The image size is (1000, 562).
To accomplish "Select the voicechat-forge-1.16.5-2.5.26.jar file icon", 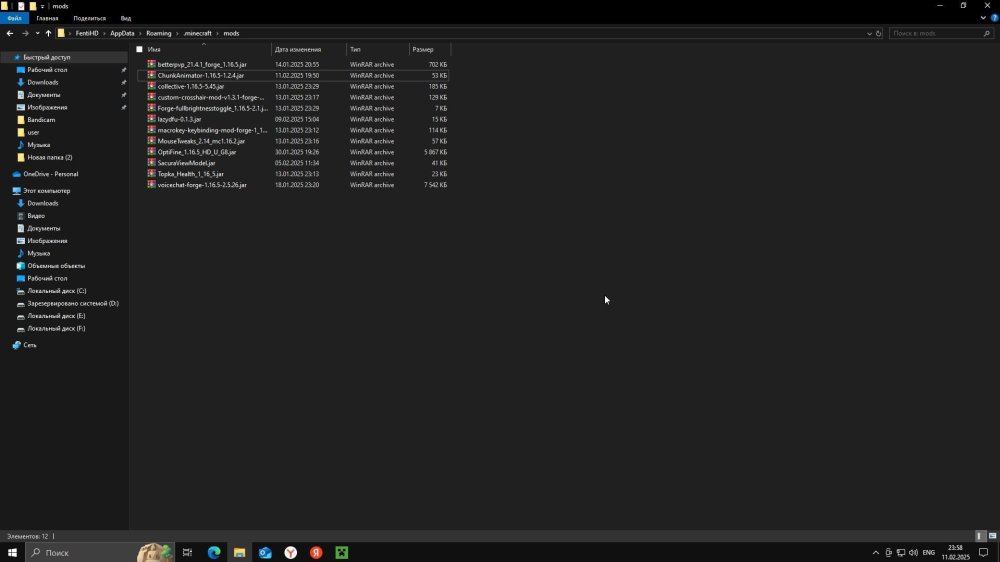I will pos(151,184).
